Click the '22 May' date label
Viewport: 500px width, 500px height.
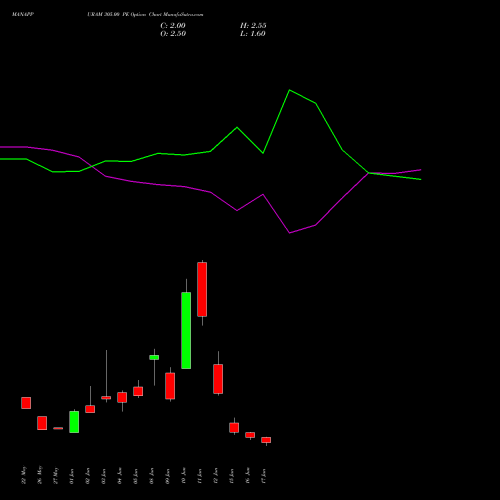click(x=23, y=475)
